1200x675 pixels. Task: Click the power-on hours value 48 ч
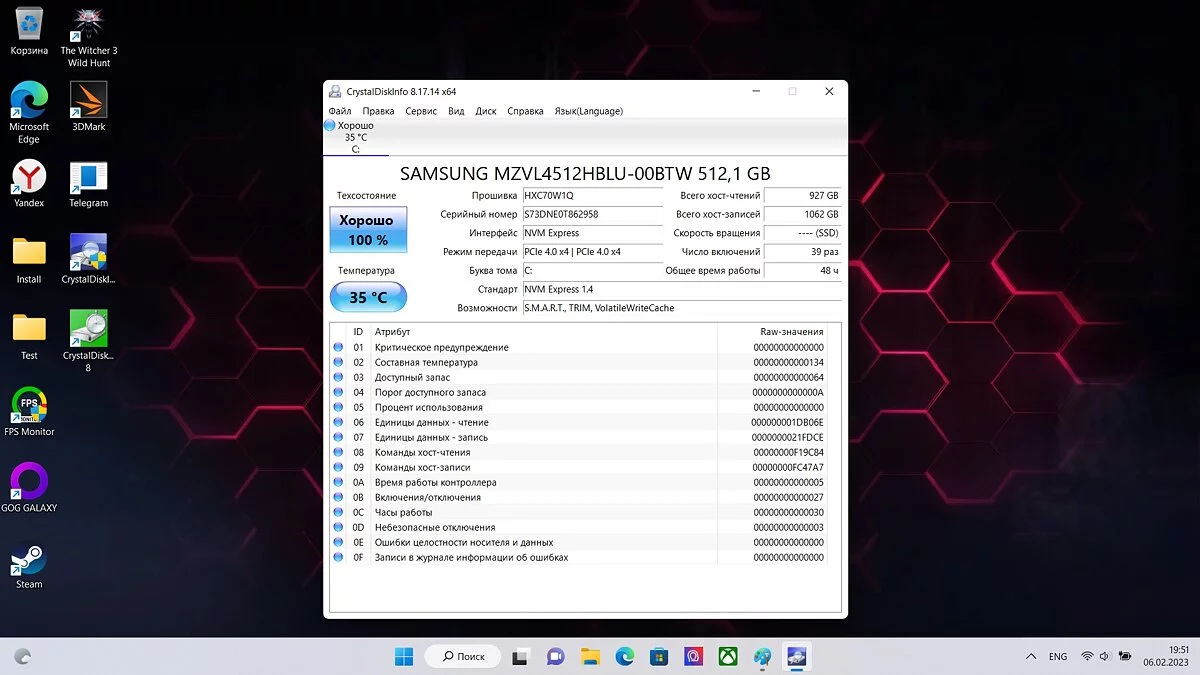pos(803,270)
